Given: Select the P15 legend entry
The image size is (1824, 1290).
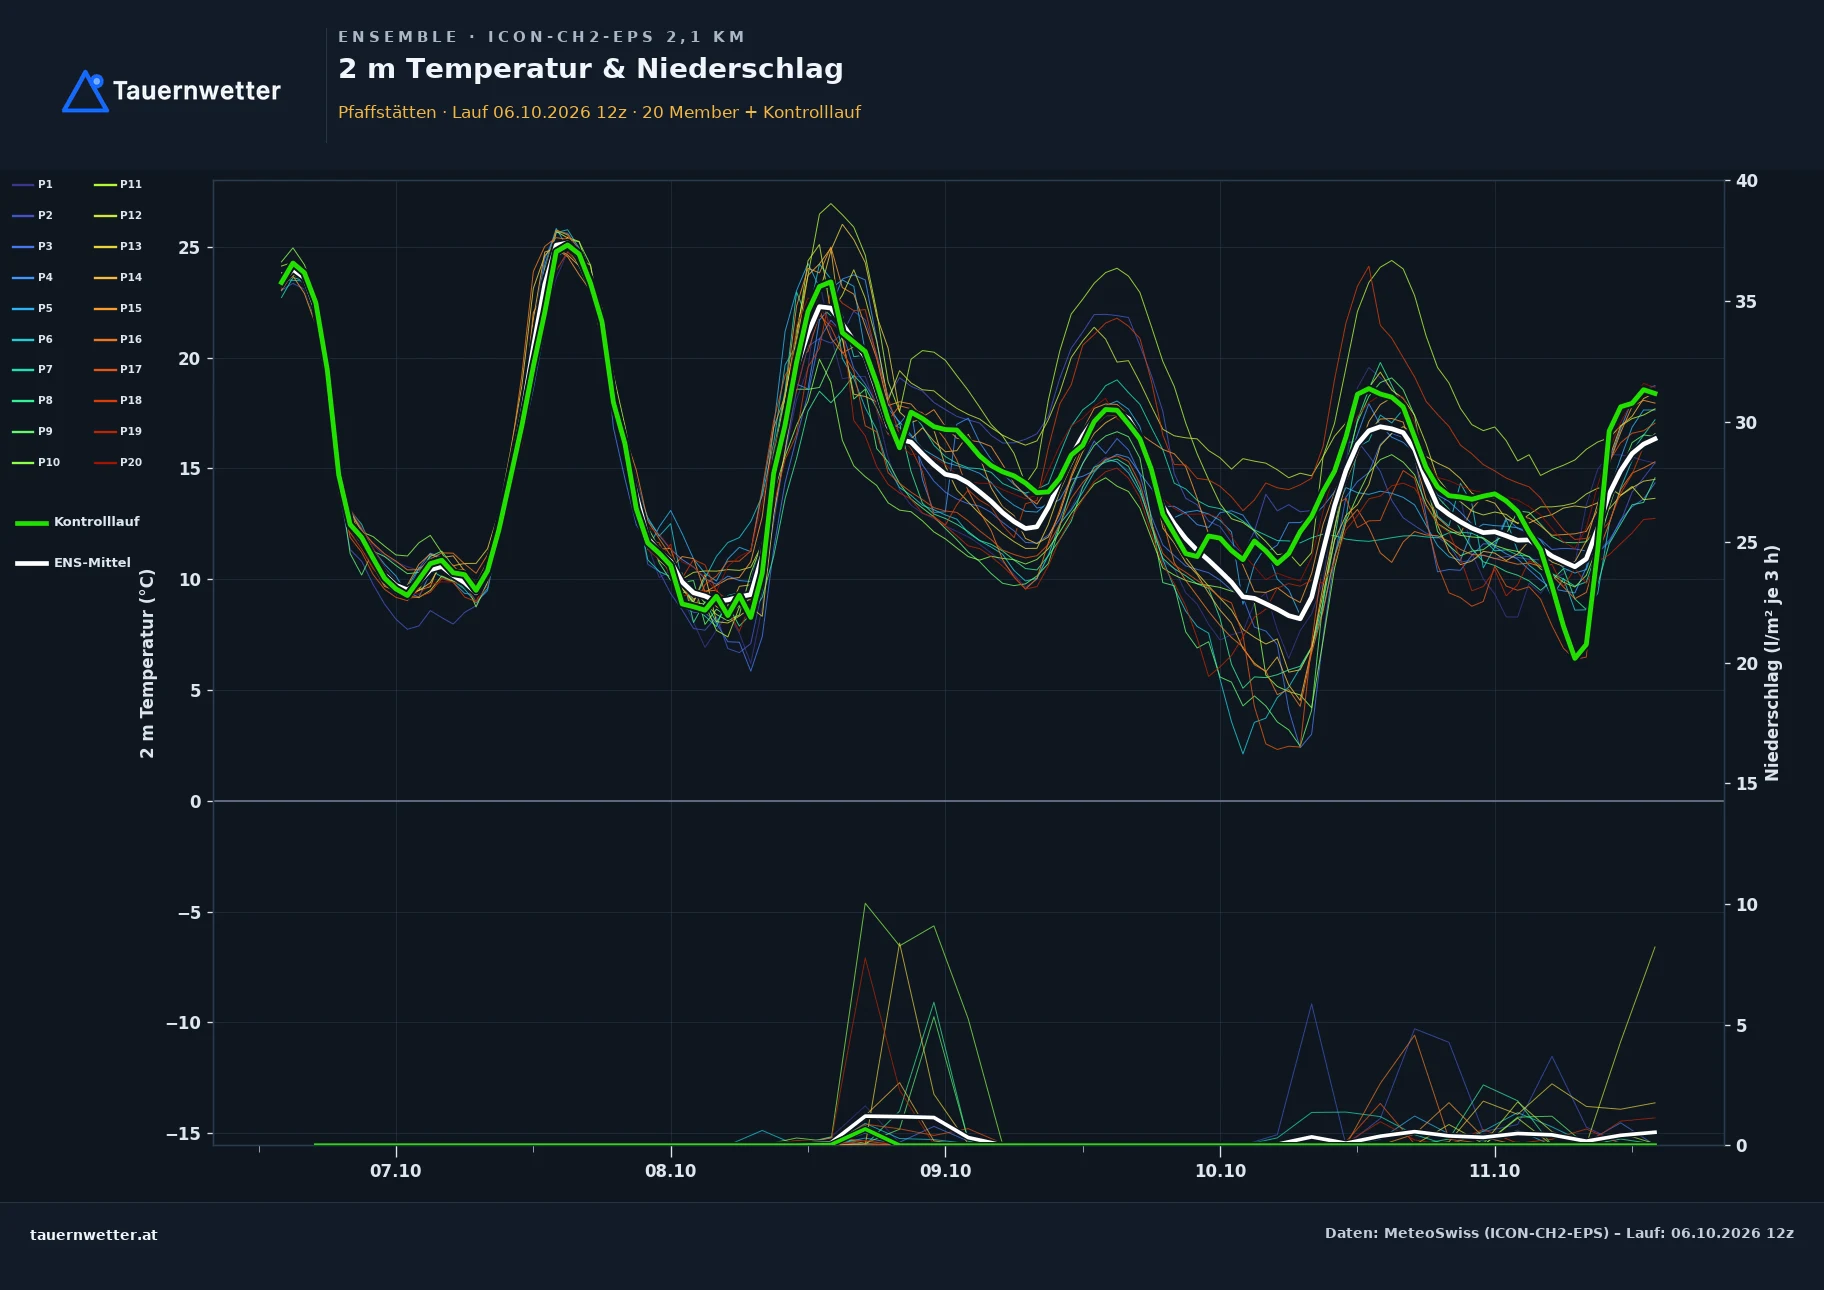Looking at the screenshot, I should 118,308.
